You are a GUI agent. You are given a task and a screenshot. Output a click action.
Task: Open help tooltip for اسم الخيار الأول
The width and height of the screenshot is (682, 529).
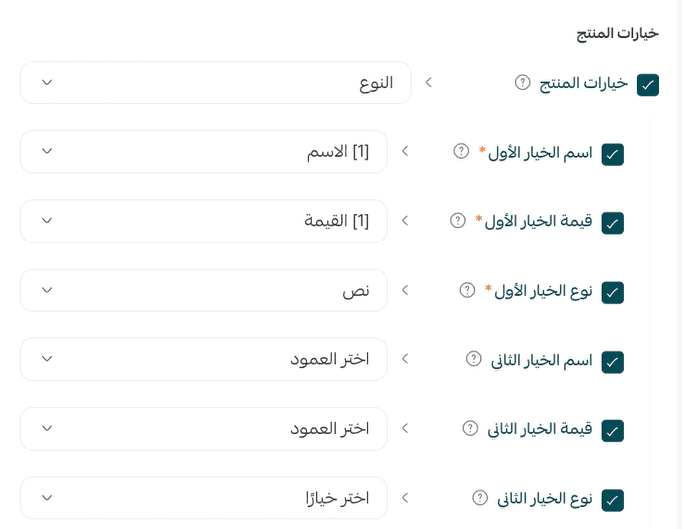[x=461, y=151]
